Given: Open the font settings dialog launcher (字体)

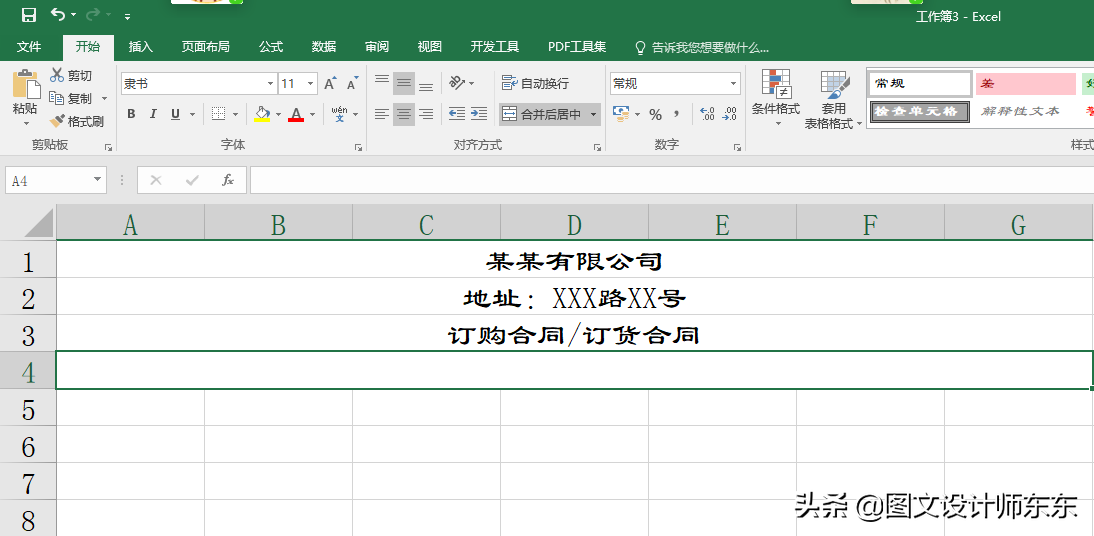Looking at the screenshot, I should pos(358,147).
